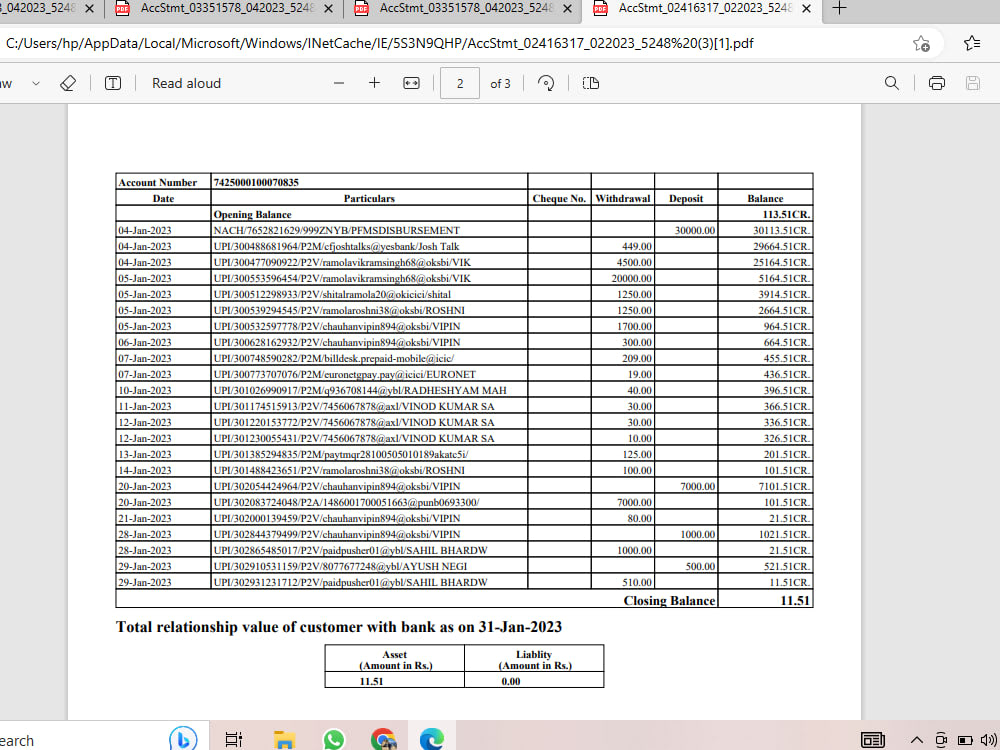
Task: Open Task View in taskbar
Action: pyautogui.click(x=234, y=739)
